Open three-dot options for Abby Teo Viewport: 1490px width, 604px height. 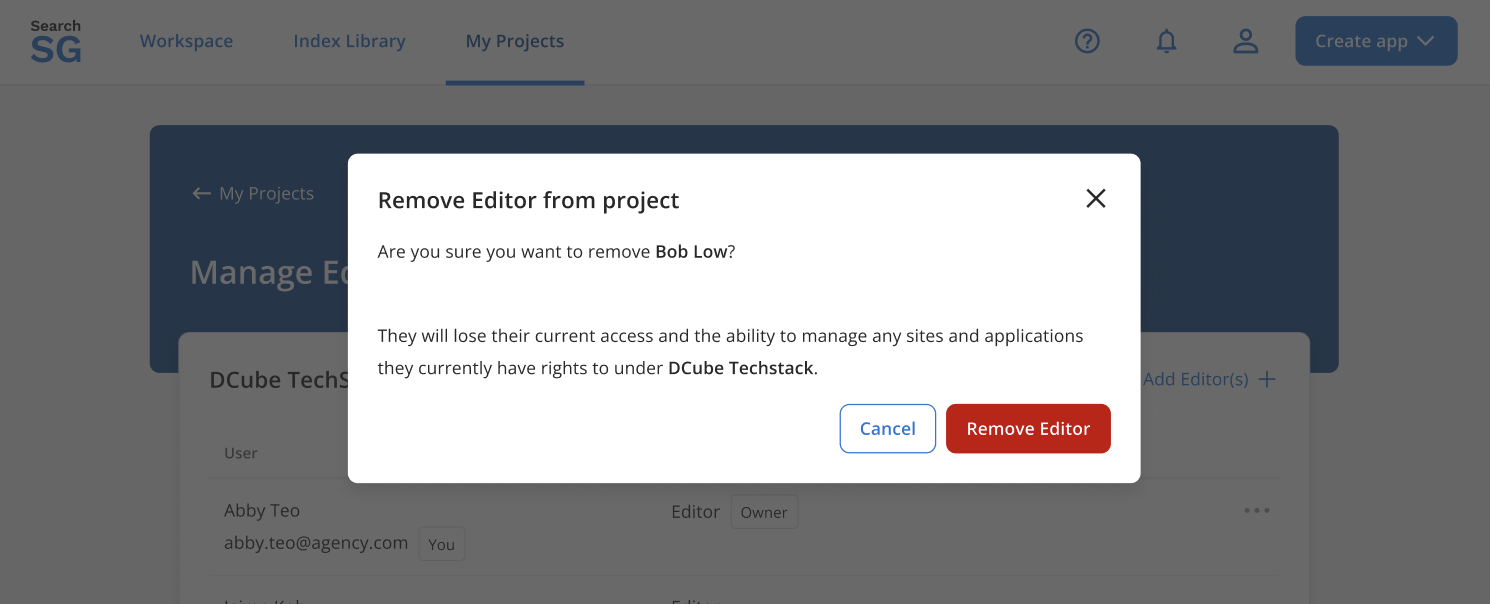coord(1257,511)
